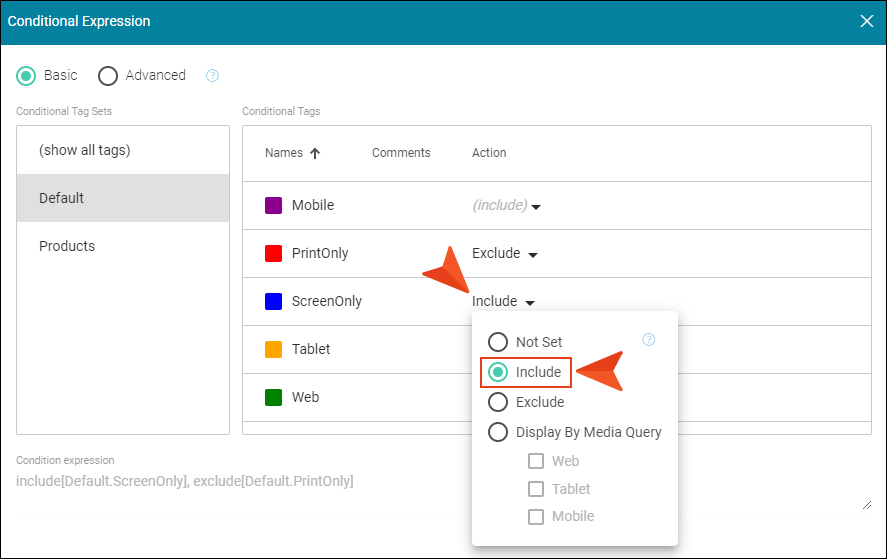Open help icon in the action popup
Screen dimensions: 887x559
click(648, 339)
